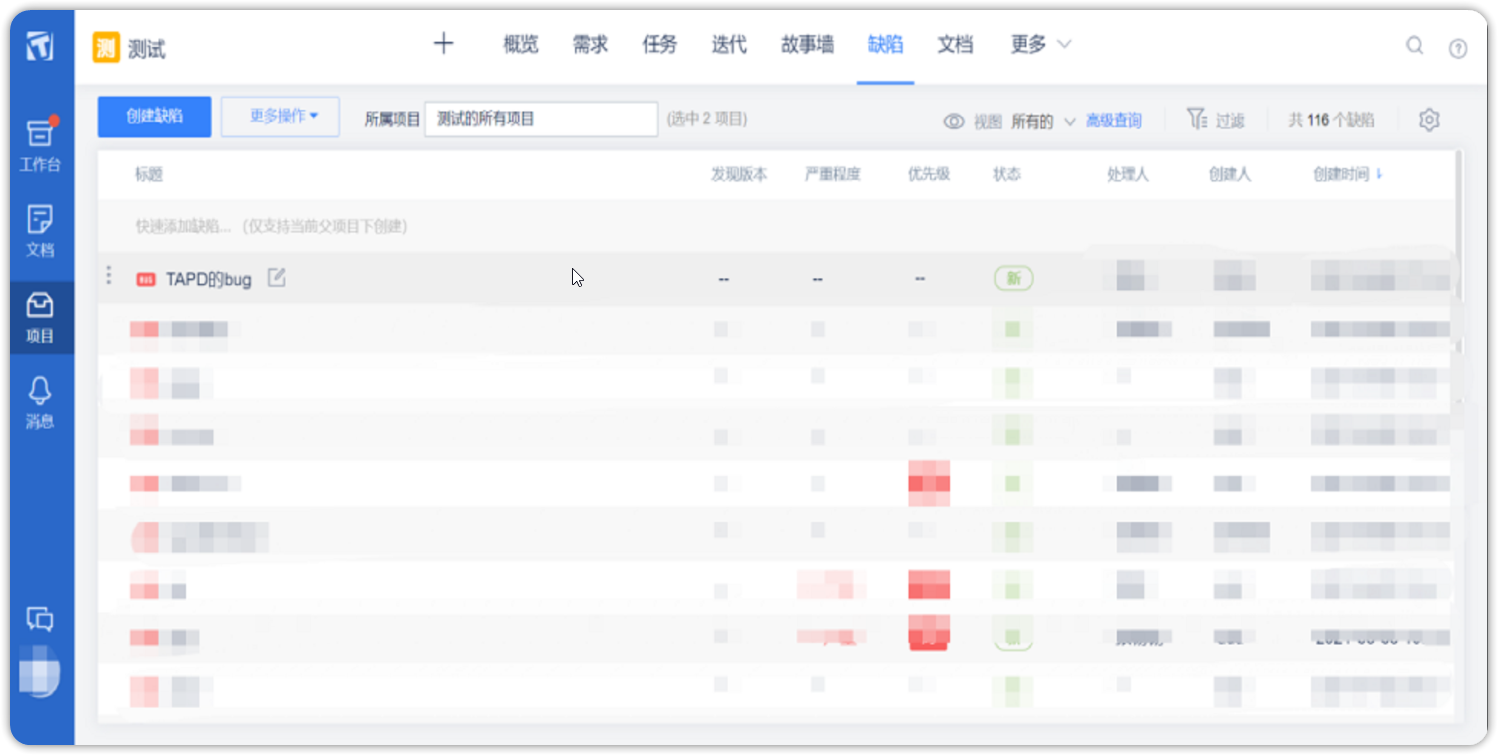The width and height of the screenshot is (1498, 755).
Task: Open the chat bubbles icon in sidebar
Action: pyautogui.click(x=40, y=619)
